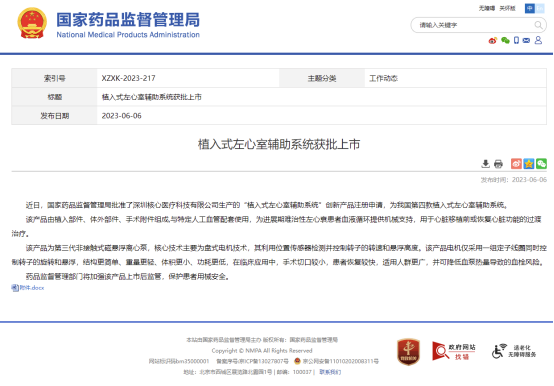This screenshot has width=554, height=386.
Task: Click the 关怀版 care-mode link
Action: pos(507,8)
